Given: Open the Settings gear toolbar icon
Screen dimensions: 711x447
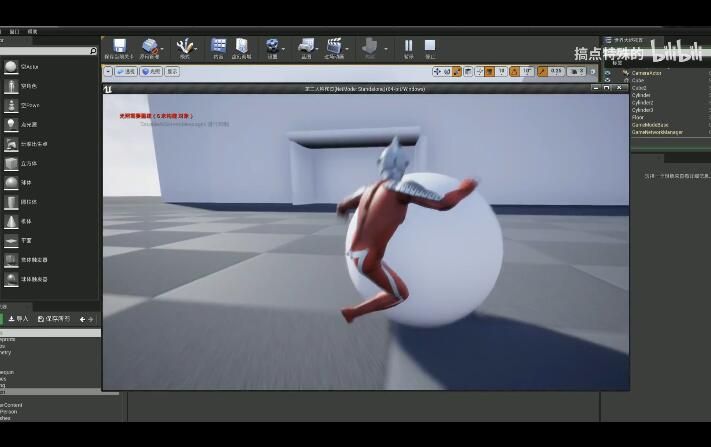Looking at the screenshot, I should point(272,46).
